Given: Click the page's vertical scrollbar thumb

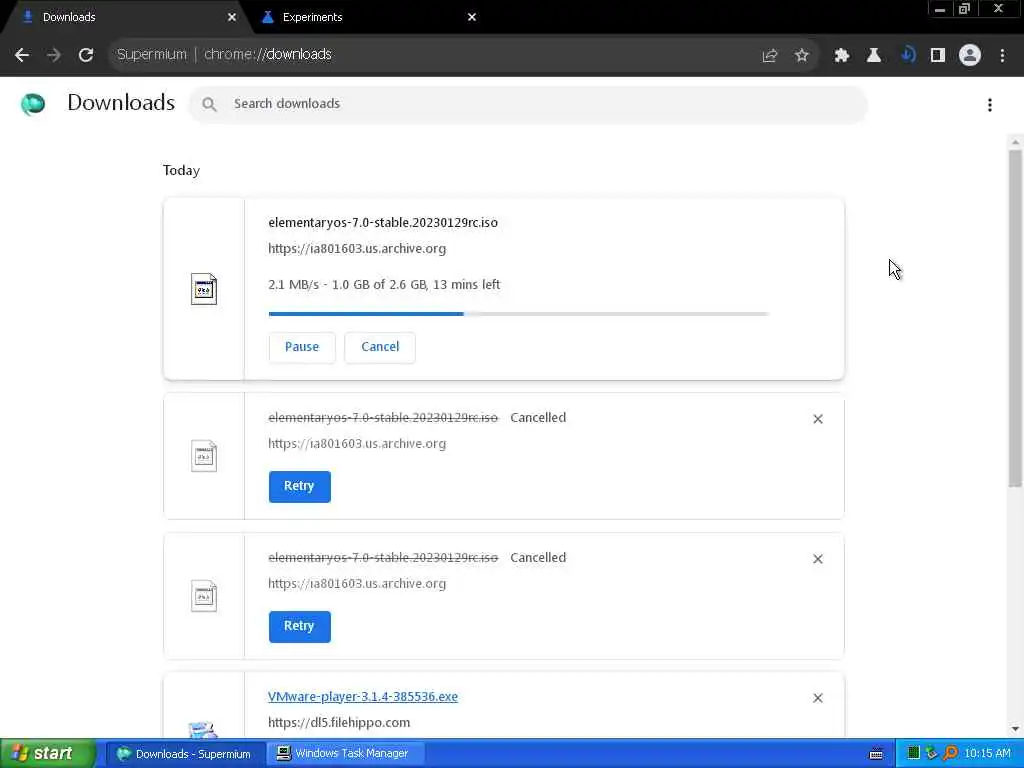Looking at the screenshot, I should click(1015, 318).
